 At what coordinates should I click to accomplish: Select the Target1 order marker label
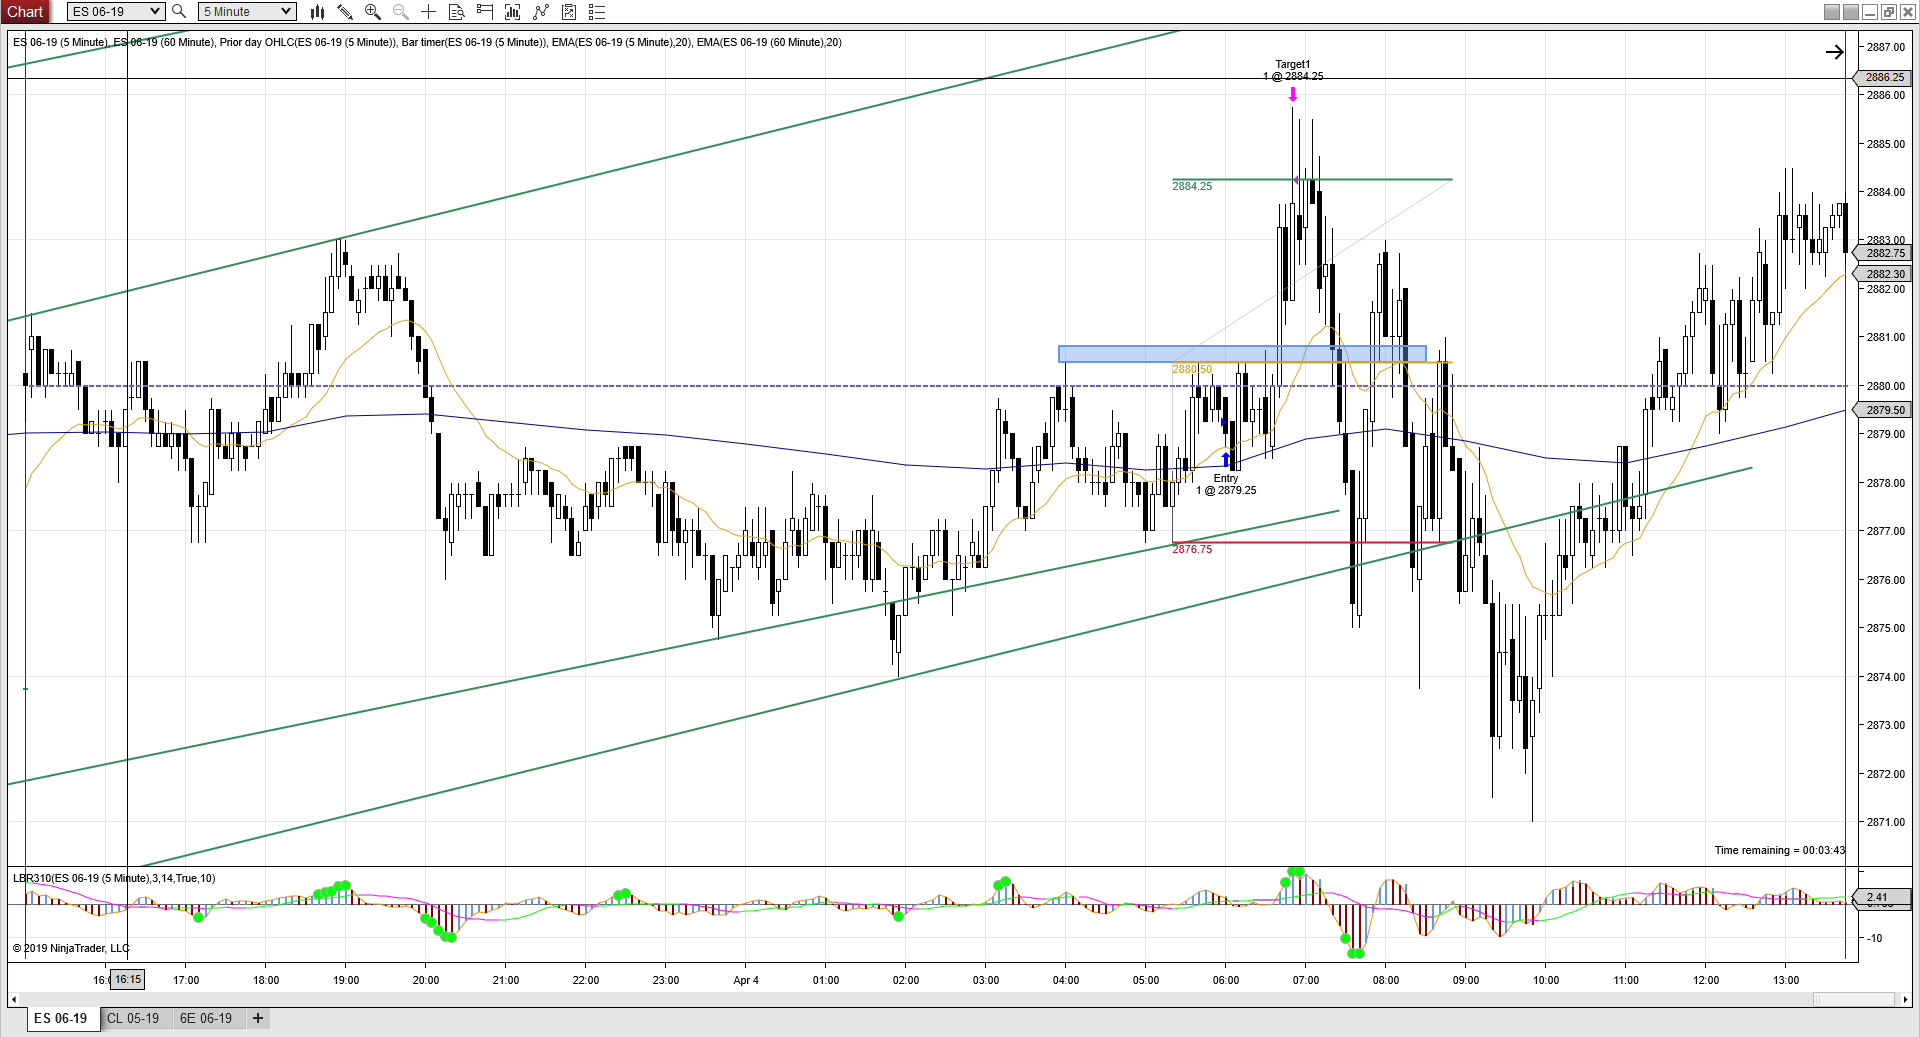pyautogui.click(x=1293, y=70)
